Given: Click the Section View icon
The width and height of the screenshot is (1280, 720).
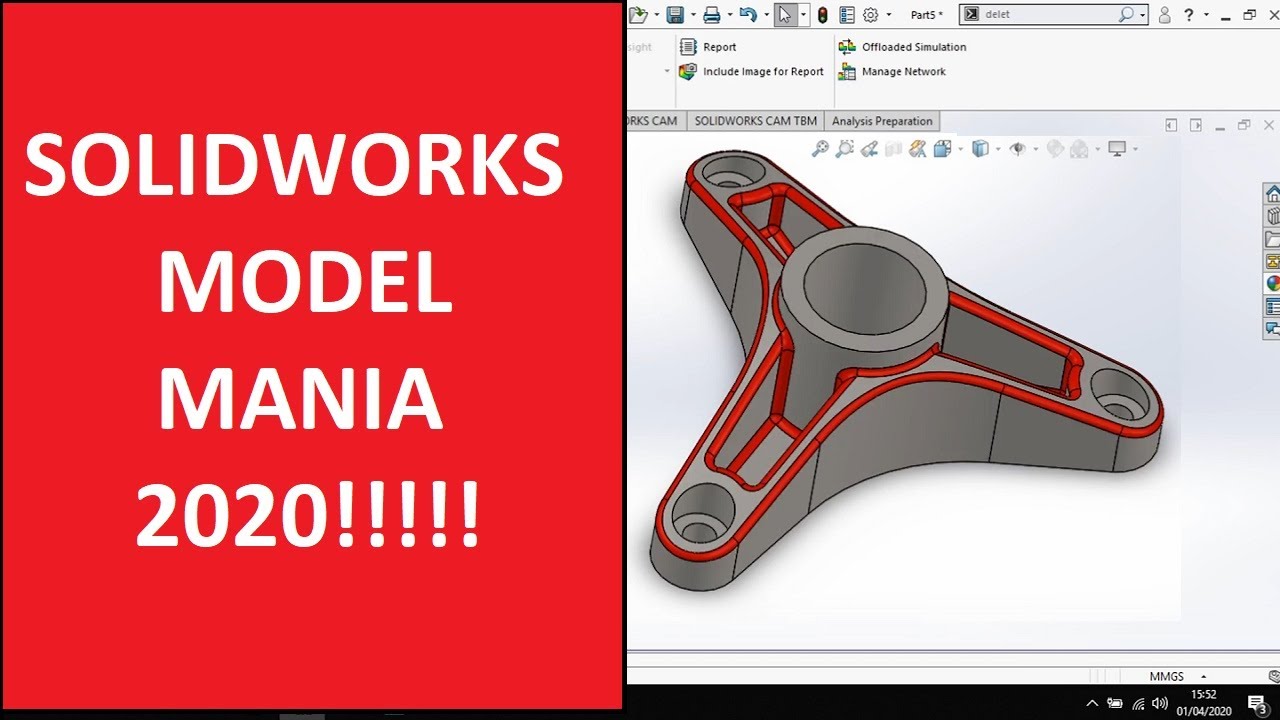Looking at the screenshot, I should click(893, 149).
